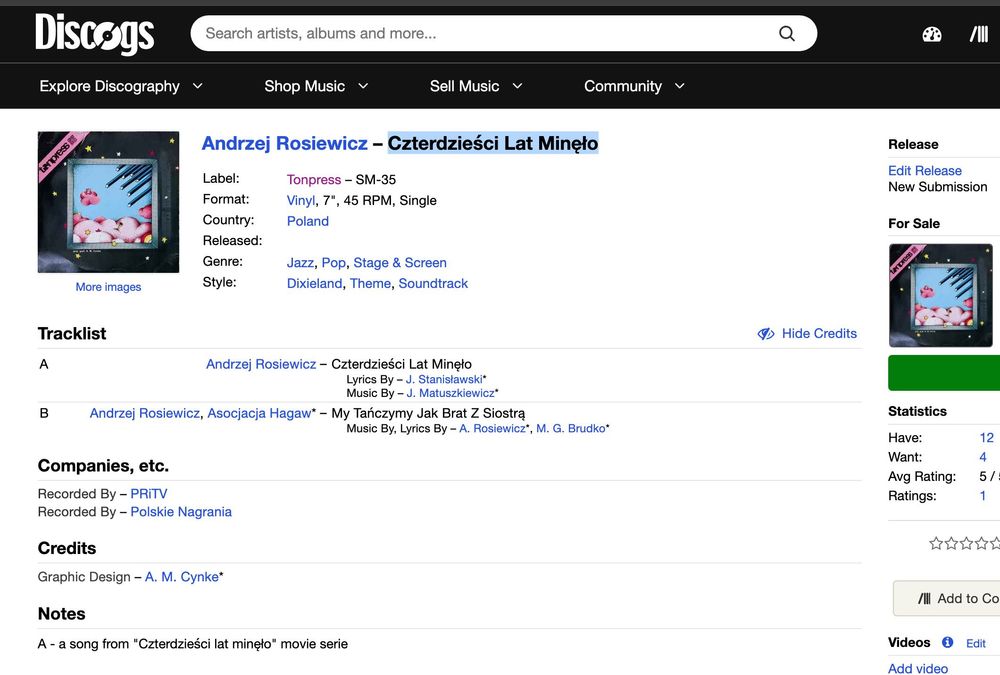1000x675 pixels.
Task: Click the main album cover image
Action: (x=108, y=202)
